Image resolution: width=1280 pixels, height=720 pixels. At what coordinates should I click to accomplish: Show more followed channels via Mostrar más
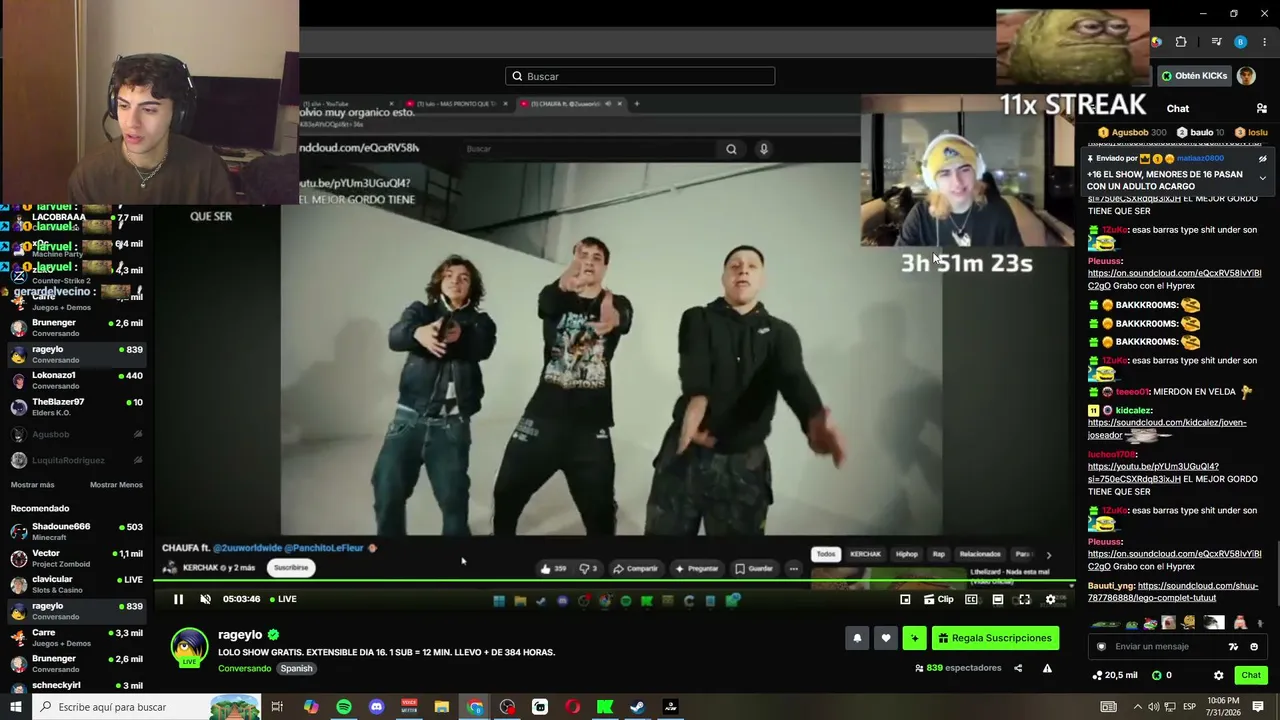(32, 485)
